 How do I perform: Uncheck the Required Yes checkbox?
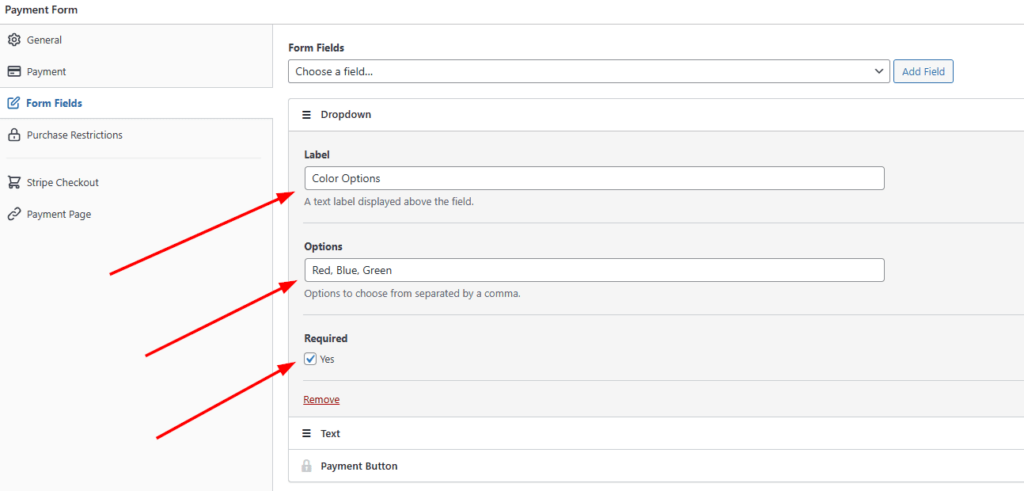coord(311,359)
